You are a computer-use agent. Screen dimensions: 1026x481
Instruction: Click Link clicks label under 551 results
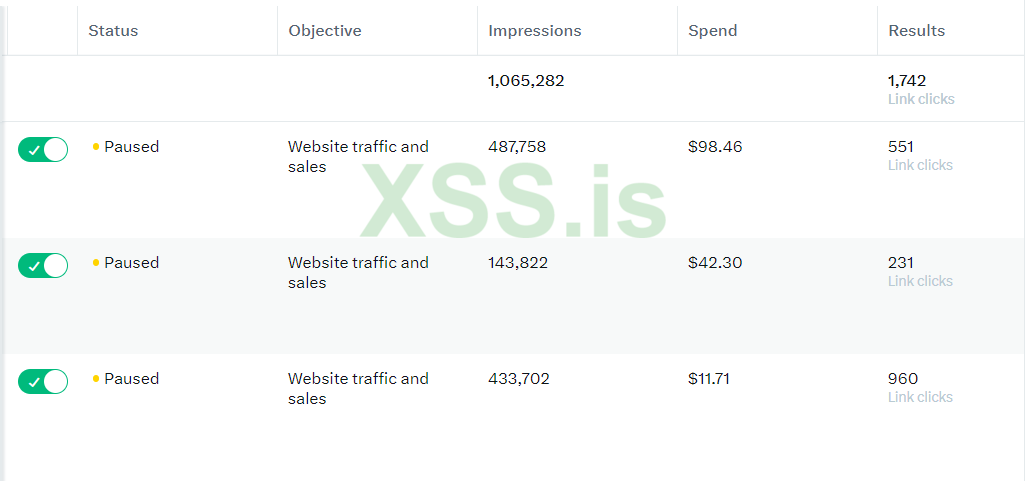tap(921, 165)
